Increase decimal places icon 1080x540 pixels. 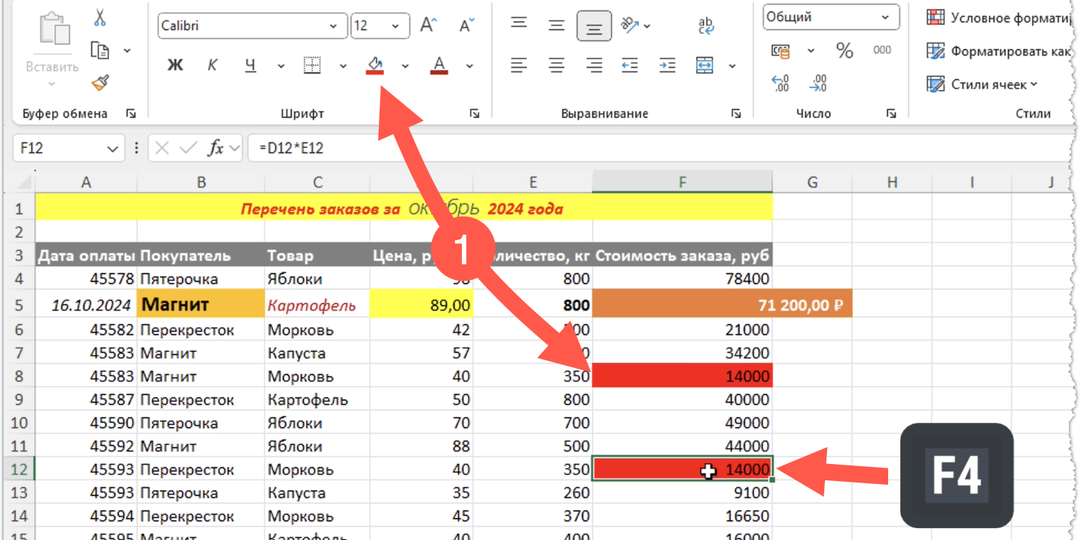pyautogui.click(x=781, y=83)
